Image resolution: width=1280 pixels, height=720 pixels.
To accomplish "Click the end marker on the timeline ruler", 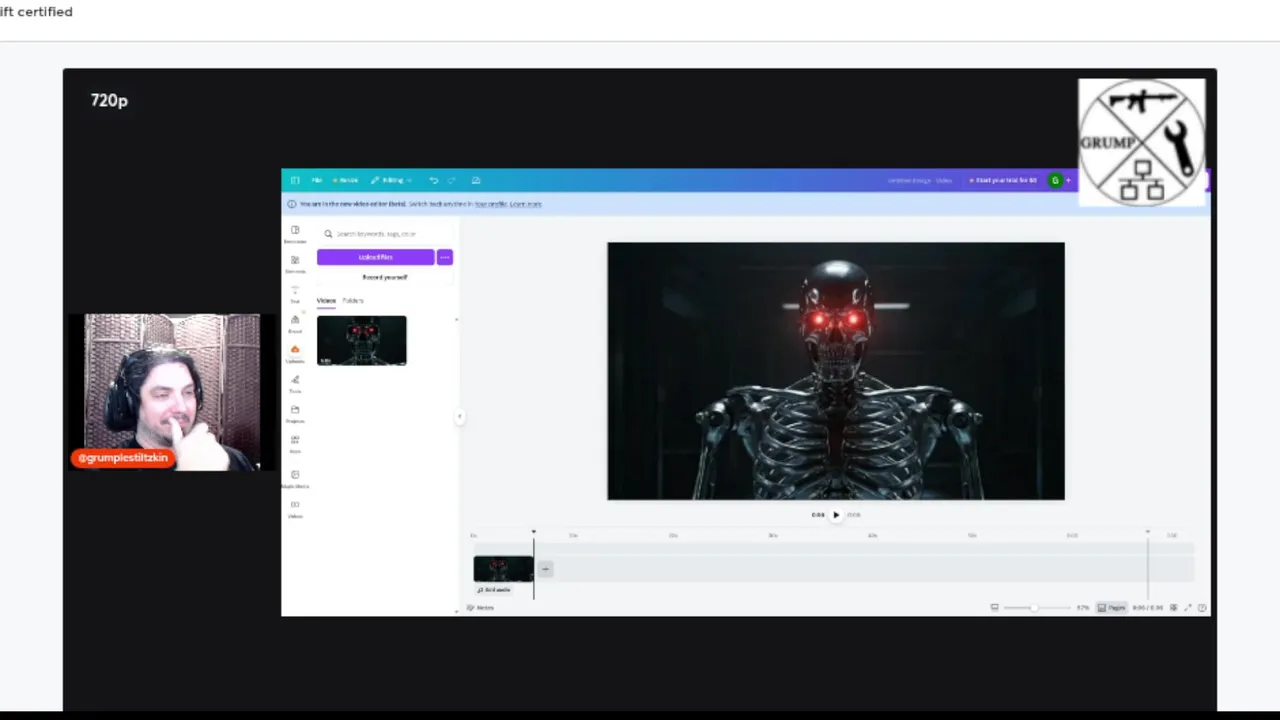I will [1147, 532].
